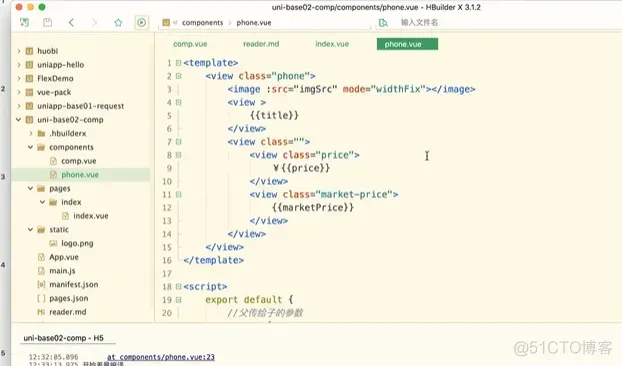Open main.js in the project tree

pos(62,271)
